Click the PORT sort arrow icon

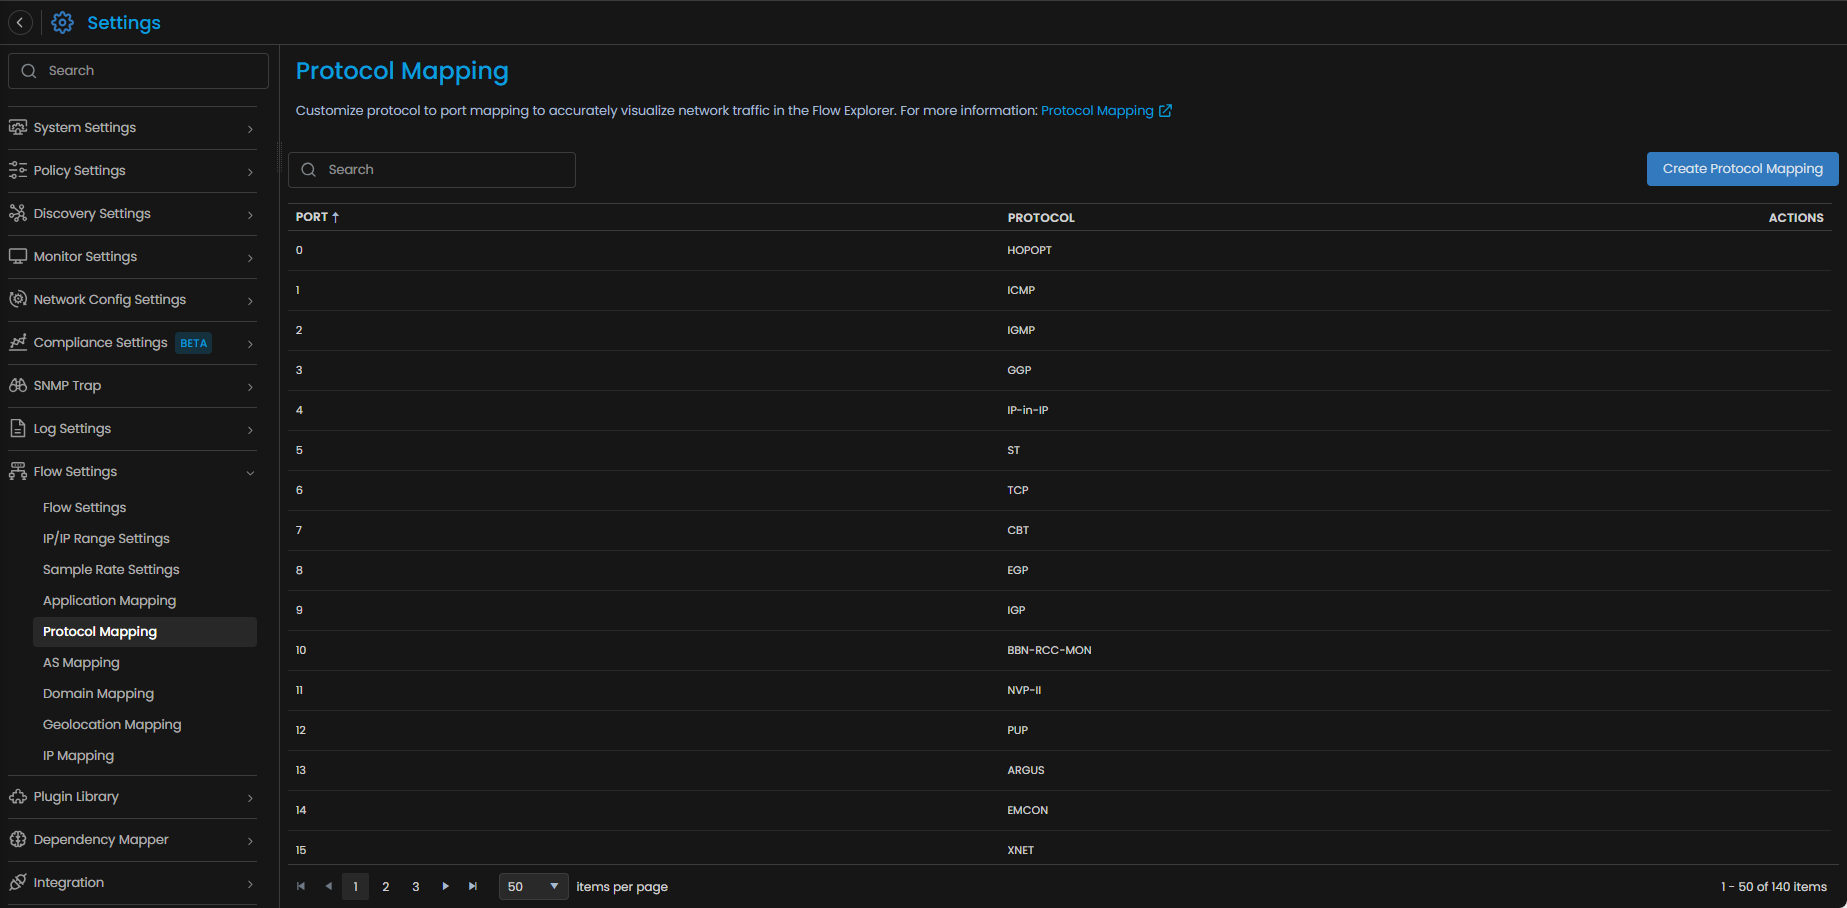pyautogui.click(x=336, y=217)
